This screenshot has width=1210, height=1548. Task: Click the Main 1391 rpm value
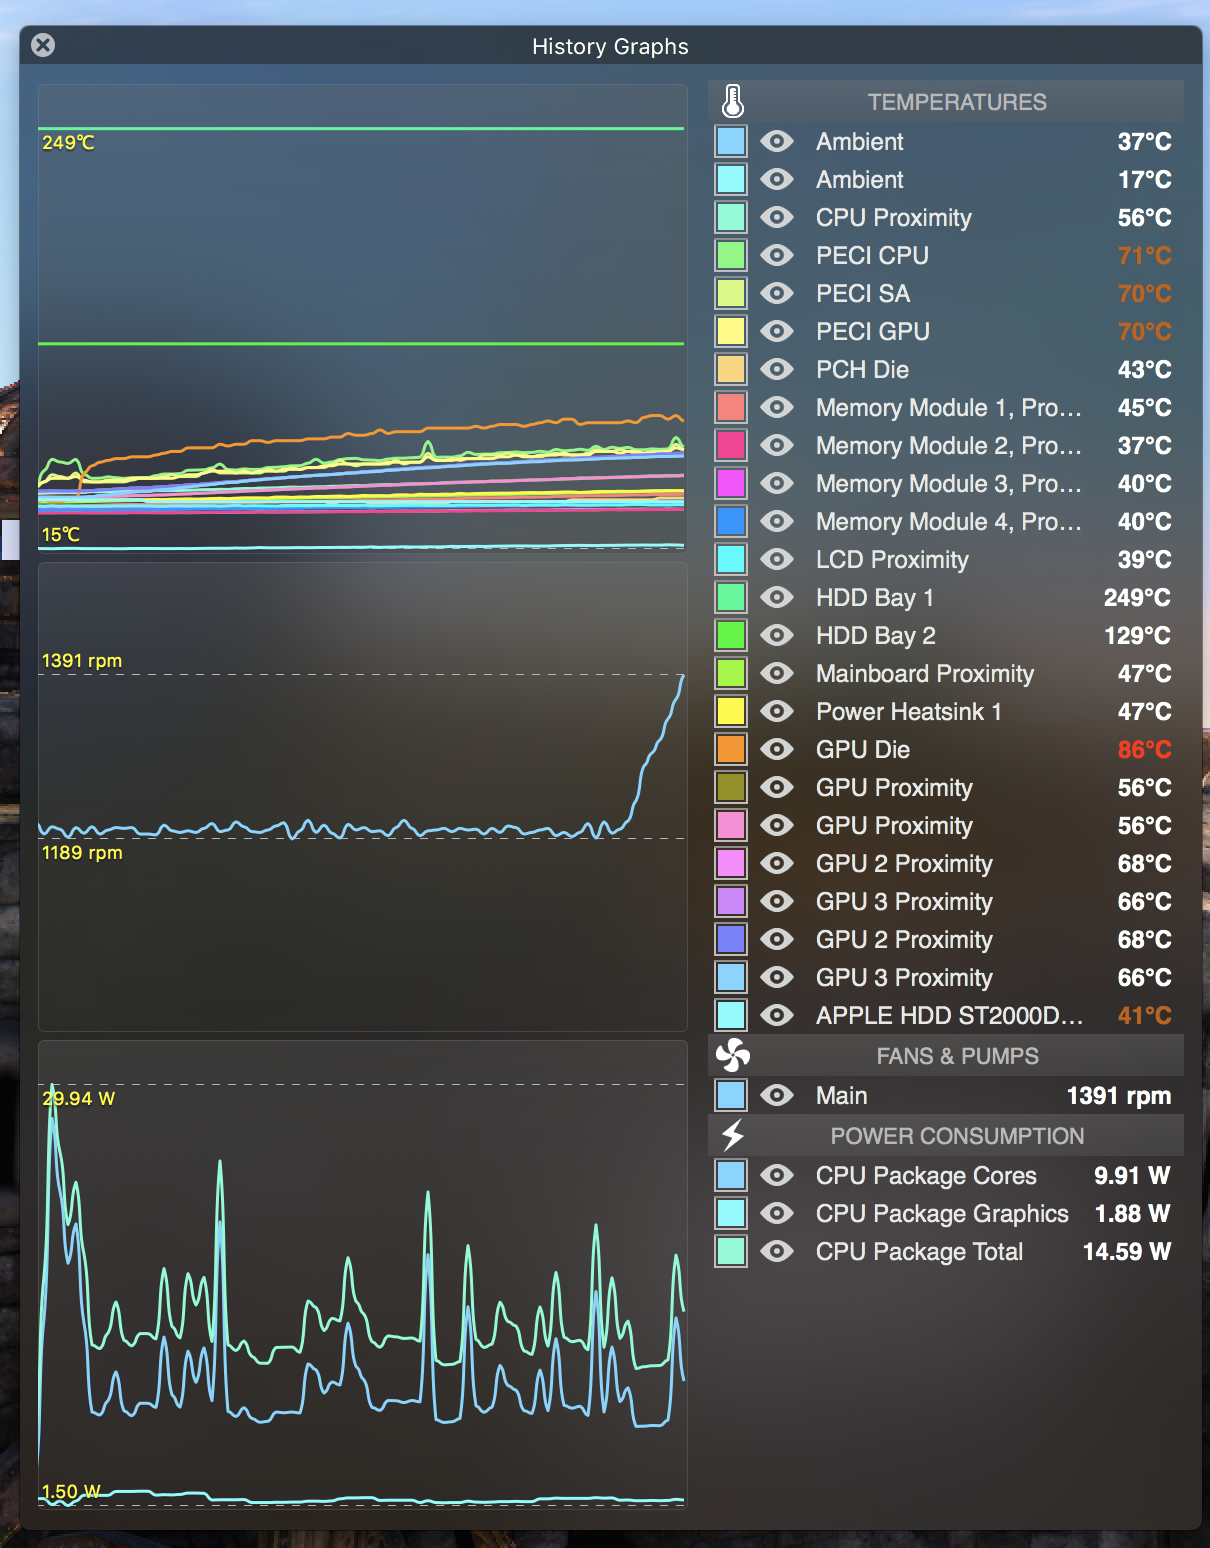click(x=1119, y=1095)
